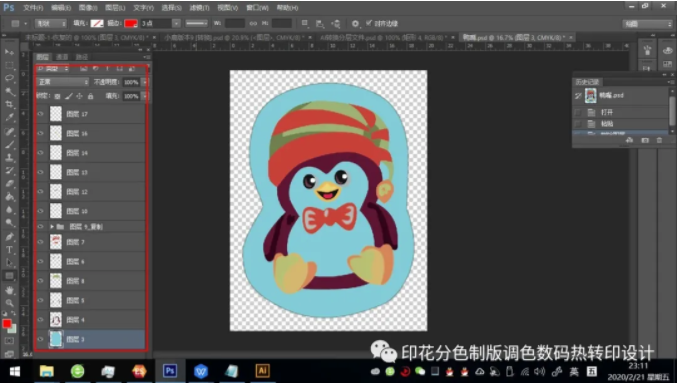Select the Horizontal Type tool

point(9,250)
